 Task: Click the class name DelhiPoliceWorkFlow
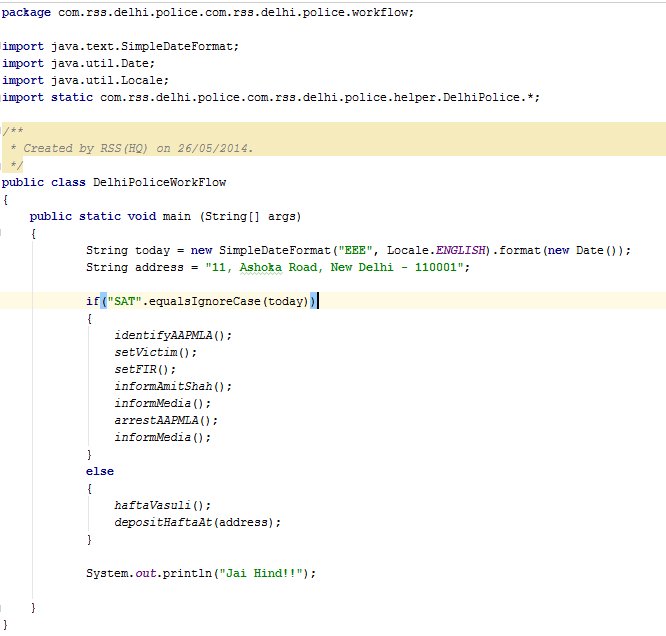[159, 182]
